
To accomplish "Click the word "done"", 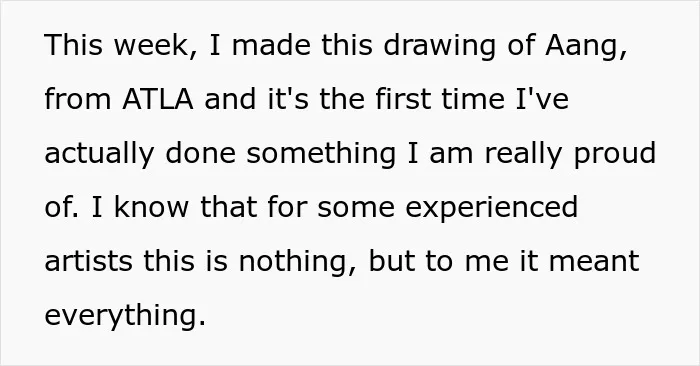I will pyautogui.click(x=200, y=153).
